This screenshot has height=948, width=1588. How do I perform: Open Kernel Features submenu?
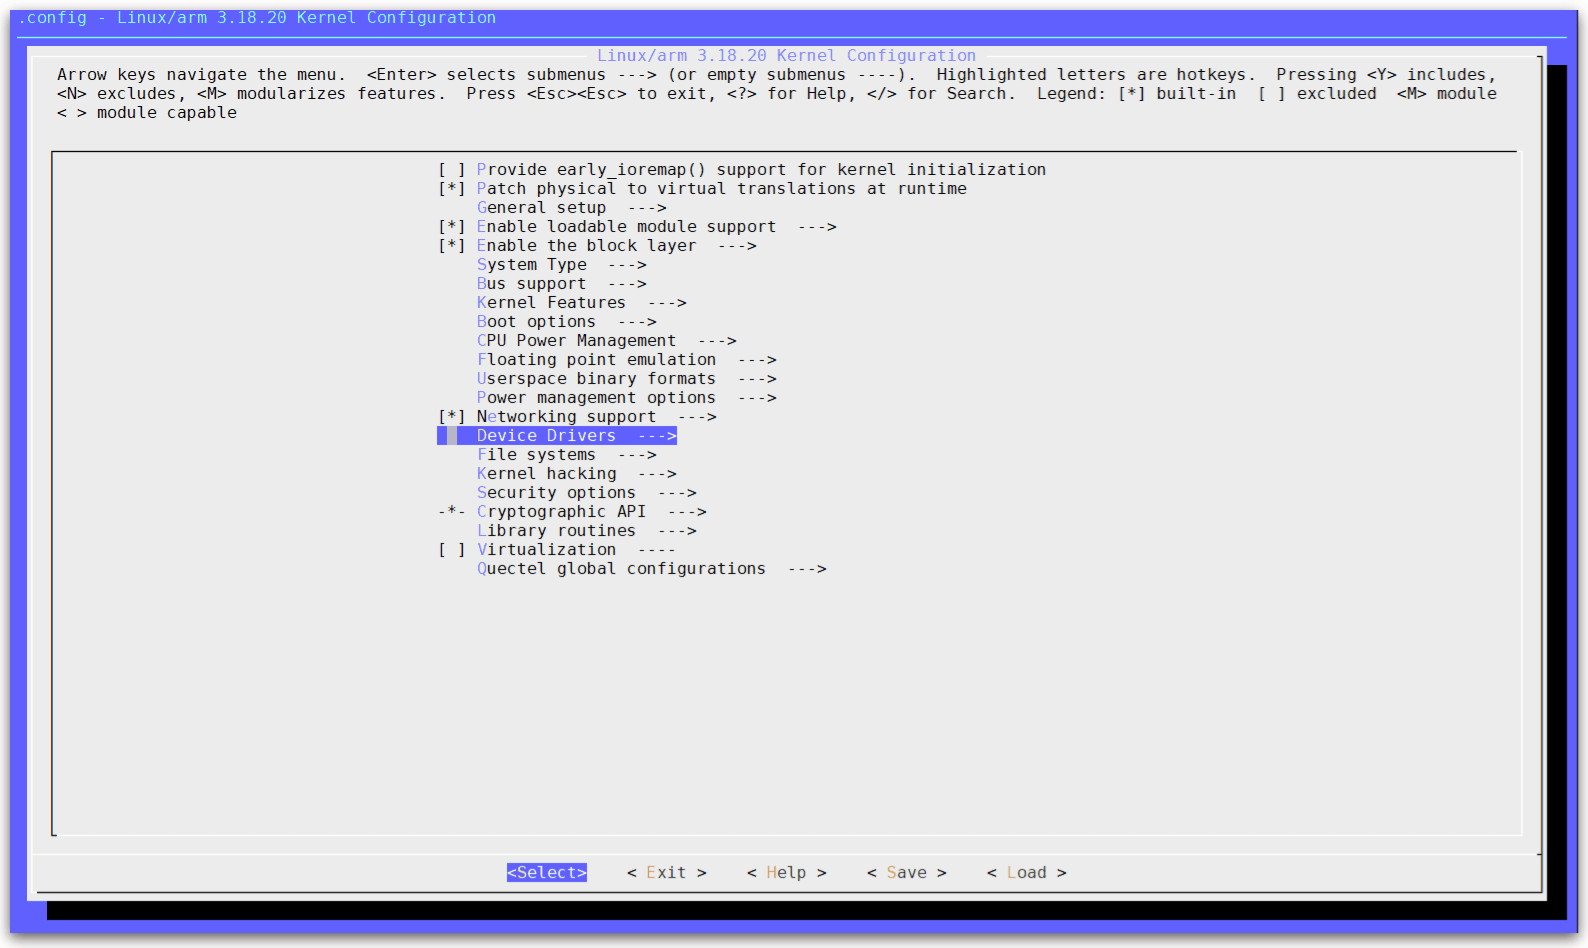pos(581,303)
